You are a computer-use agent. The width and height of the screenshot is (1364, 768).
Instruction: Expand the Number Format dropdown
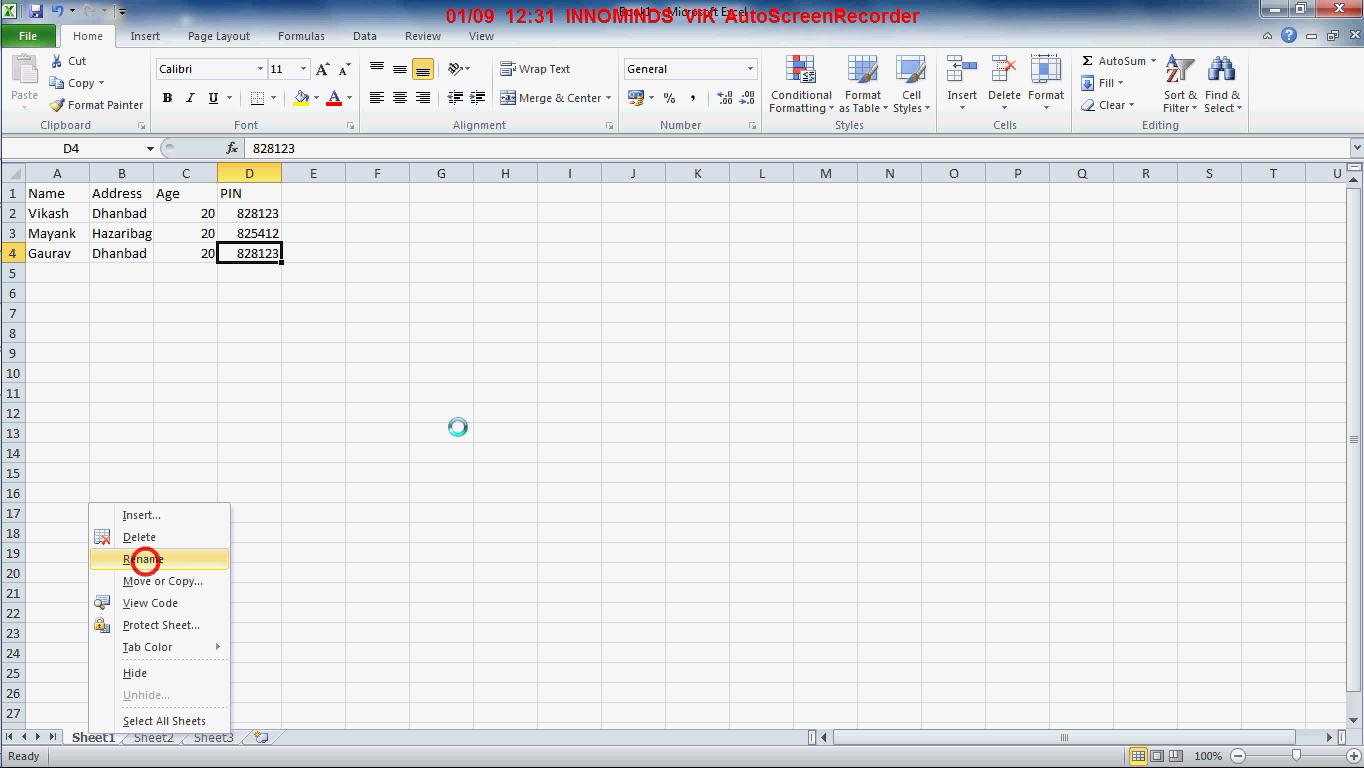click(x=750, y=69)
